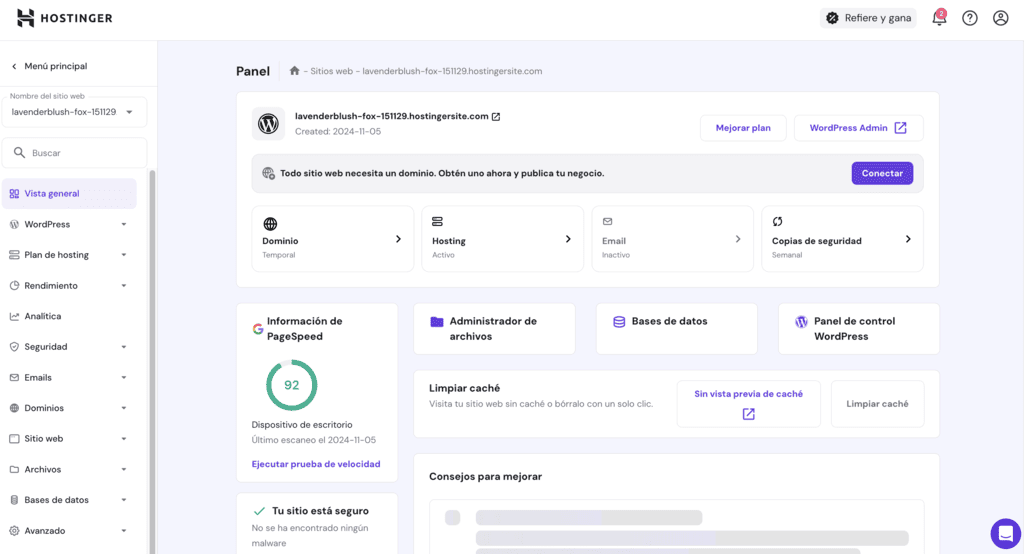Click the Rendimiento gauge icon in sidebar

pos(14,285)
